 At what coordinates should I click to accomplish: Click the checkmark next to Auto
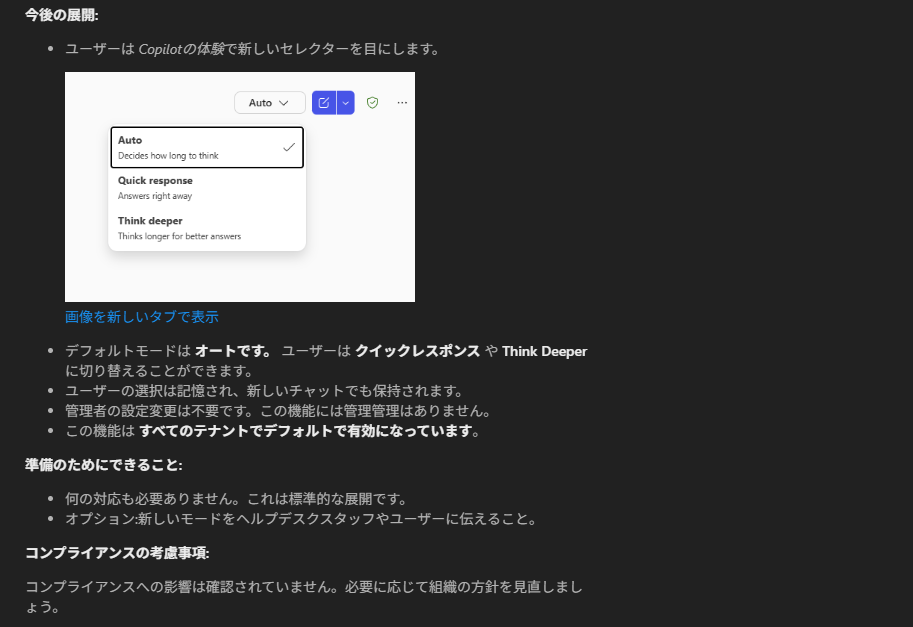[289, 147]
